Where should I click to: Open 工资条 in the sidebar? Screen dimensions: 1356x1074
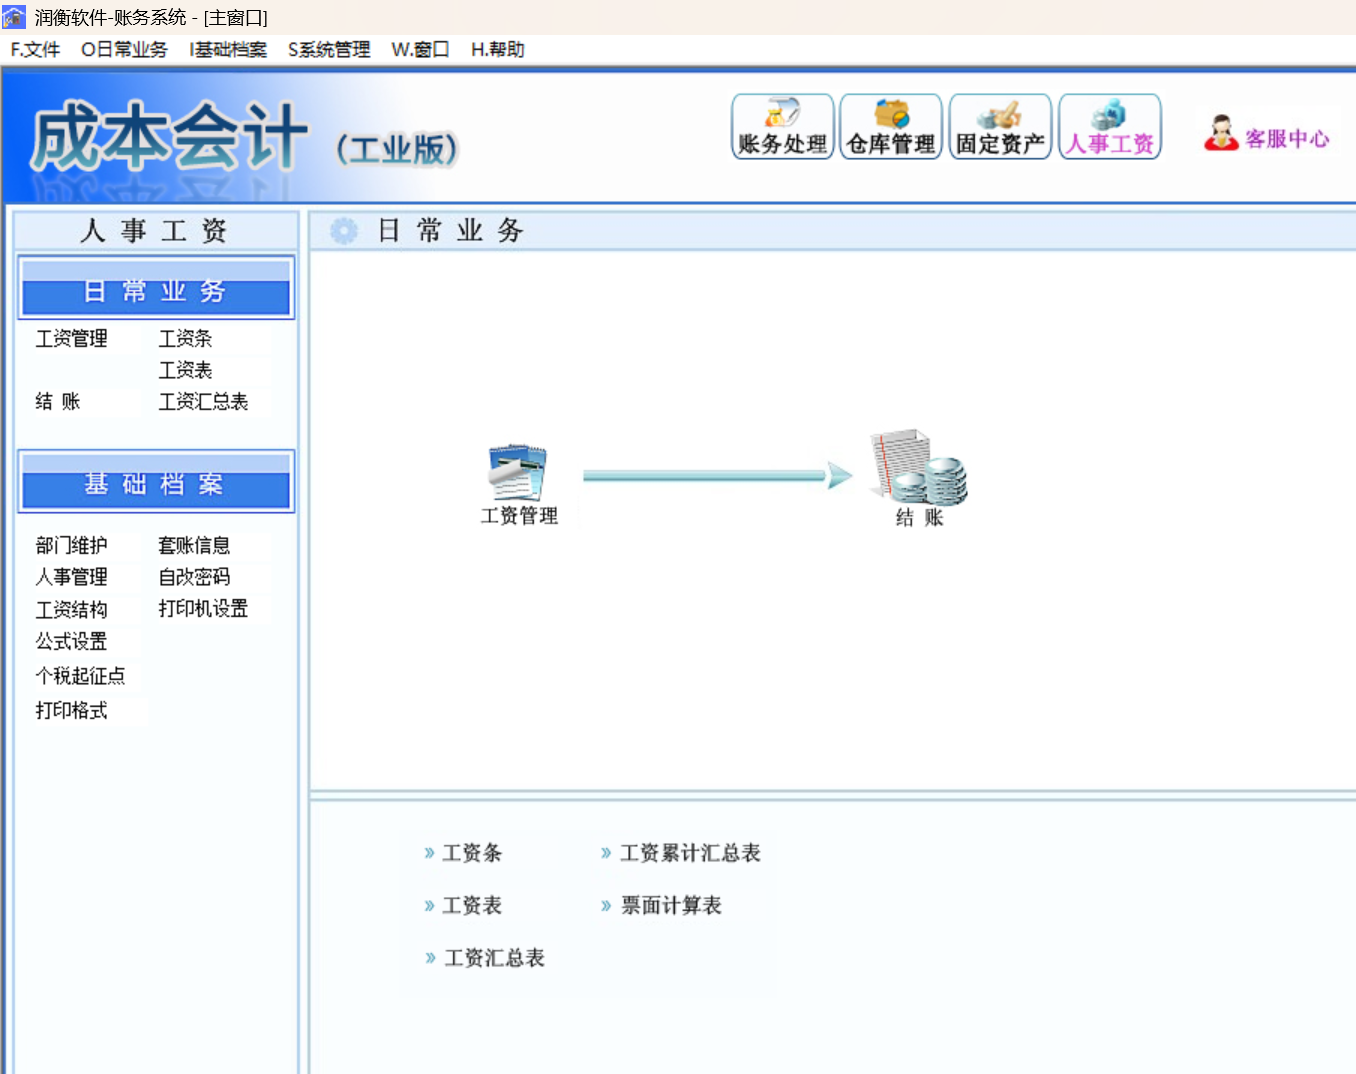185,339
